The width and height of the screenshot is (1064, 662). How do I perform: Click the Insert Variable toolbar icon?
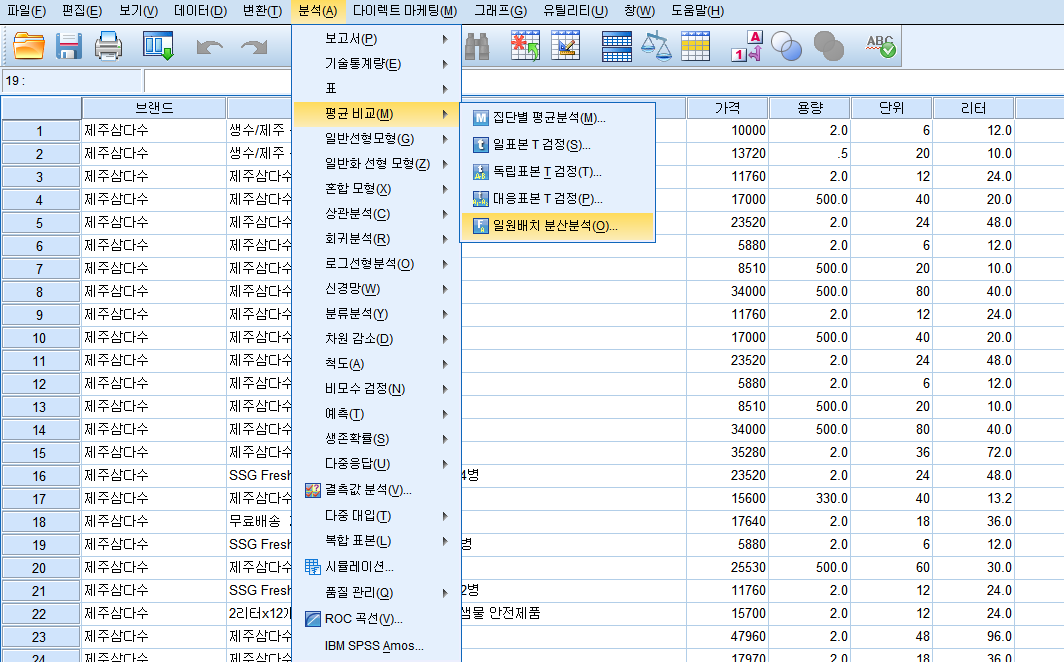tap(565, 46)
